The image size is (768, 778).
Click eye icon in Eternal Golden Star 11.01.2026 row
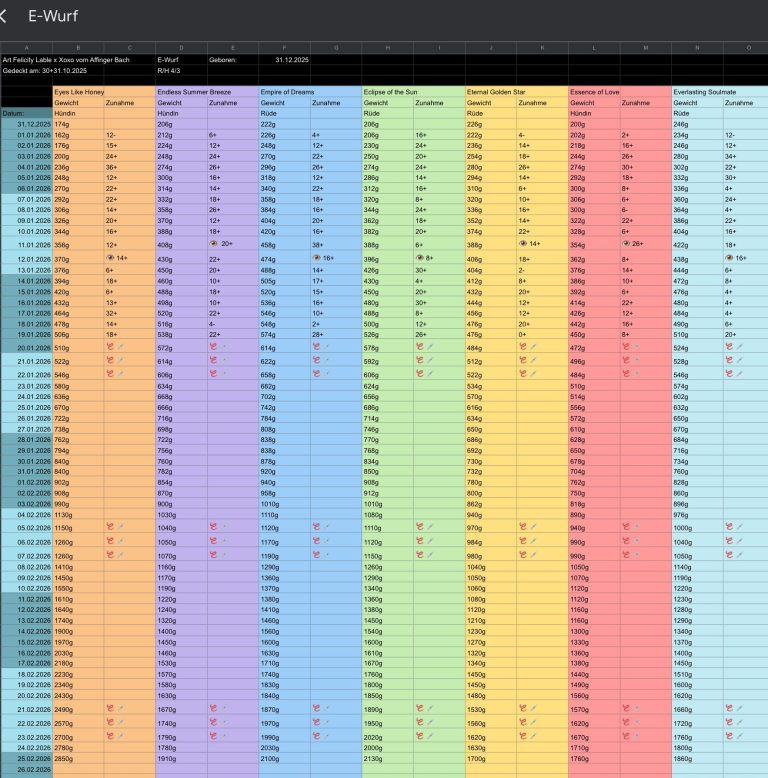click(522, 243)
